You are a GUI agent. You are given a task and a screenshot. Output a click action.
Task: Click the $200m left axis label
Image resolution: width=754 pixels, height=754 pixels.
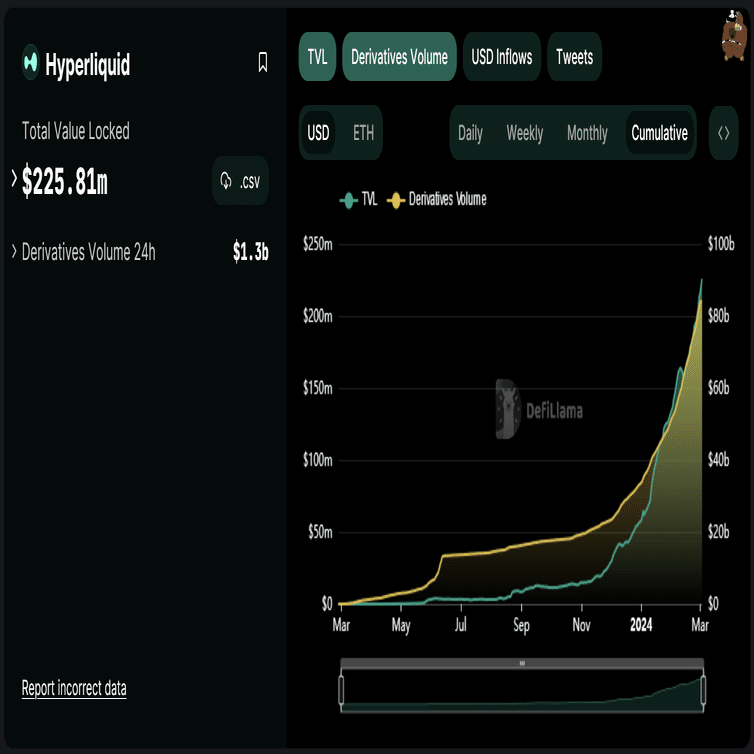[317, 316]
